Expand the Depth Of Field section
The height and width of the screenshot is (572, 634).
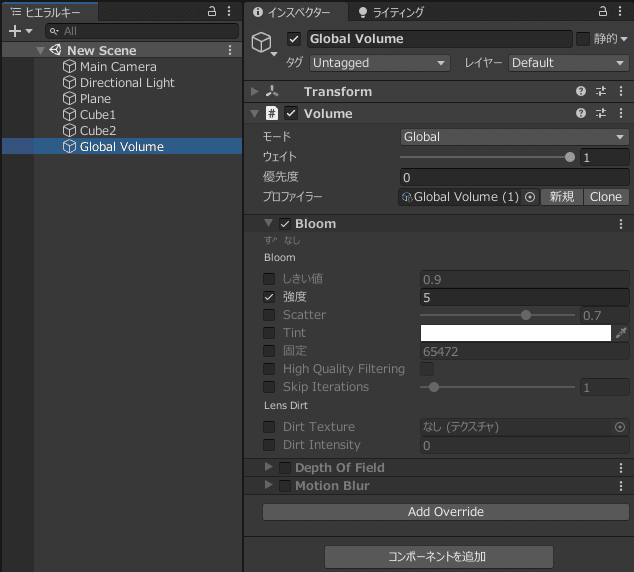[268, 467]
